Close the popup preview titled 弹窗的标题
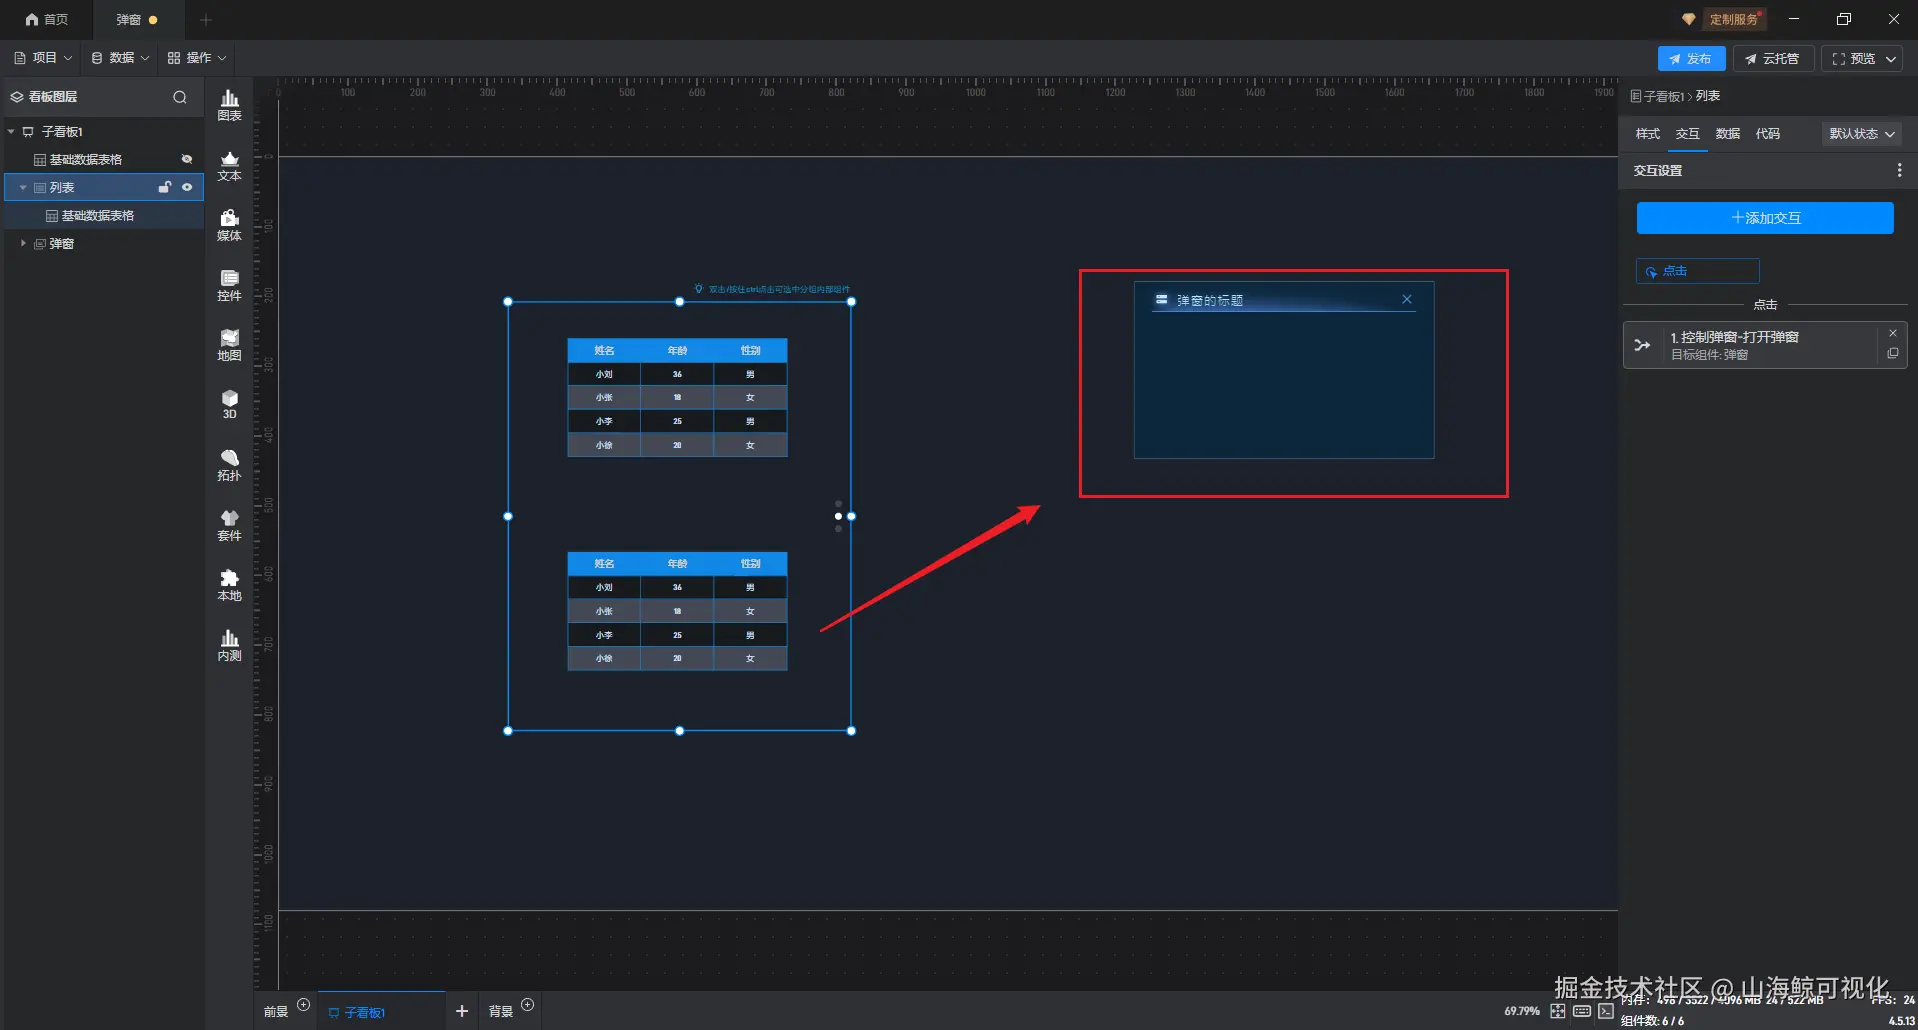 click(1407, 299)
